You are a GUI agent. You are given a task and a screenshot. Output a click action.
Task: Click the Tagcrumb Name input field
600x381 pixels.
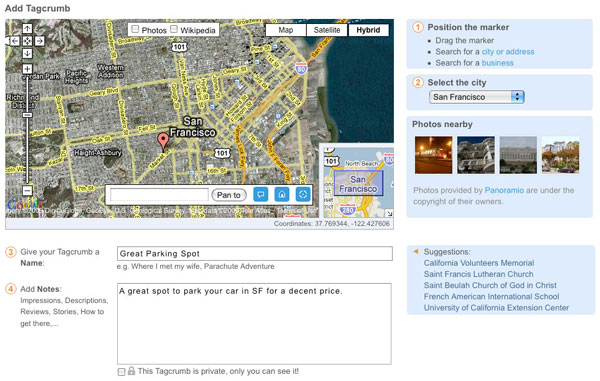point(255,253)
